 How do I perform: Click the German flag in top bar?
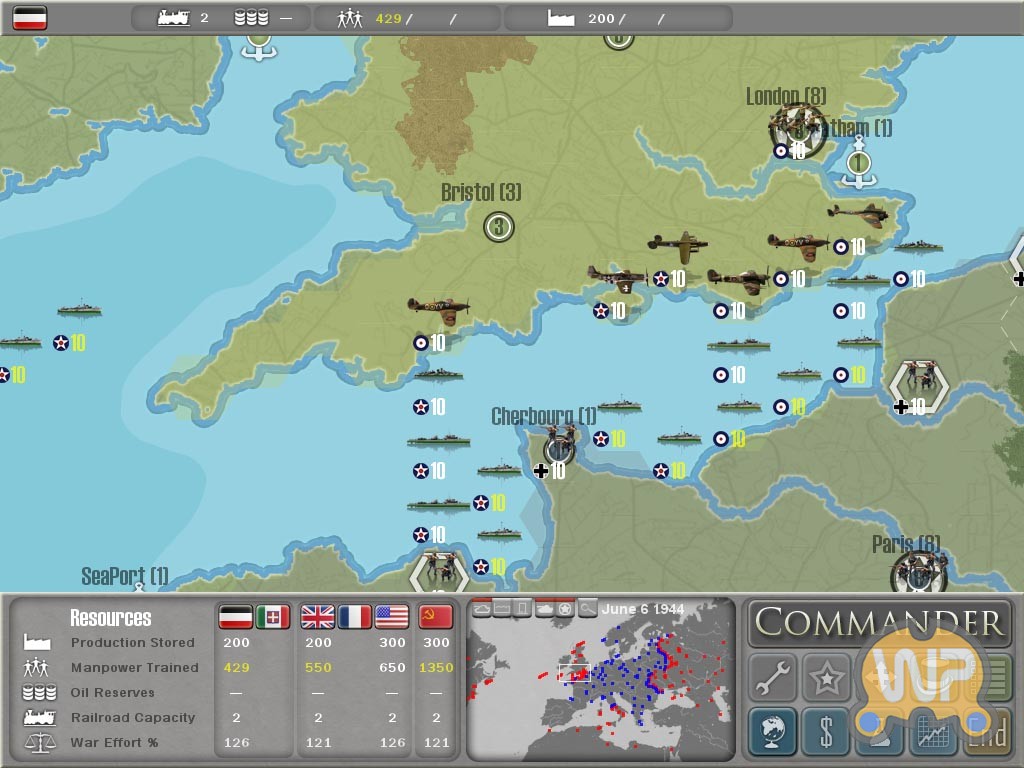tap(29, 18)
